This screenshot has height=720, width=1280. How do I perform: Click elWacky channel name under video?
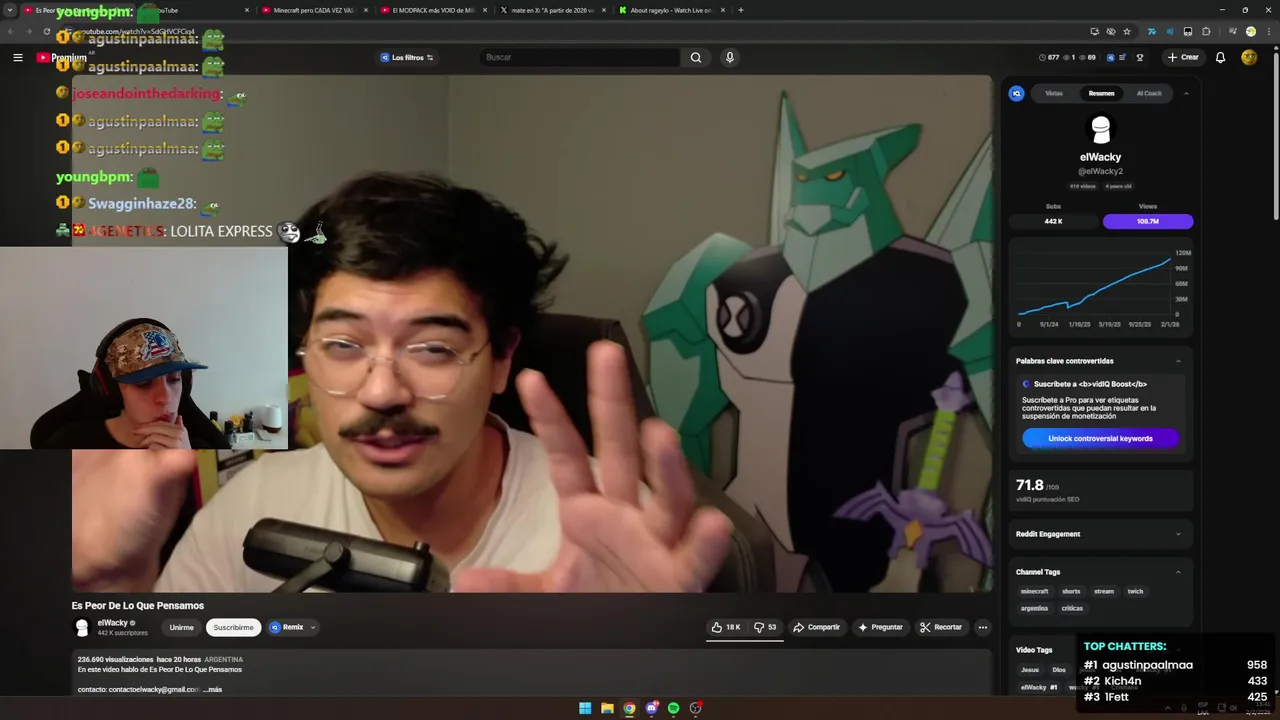click(112, 623)
